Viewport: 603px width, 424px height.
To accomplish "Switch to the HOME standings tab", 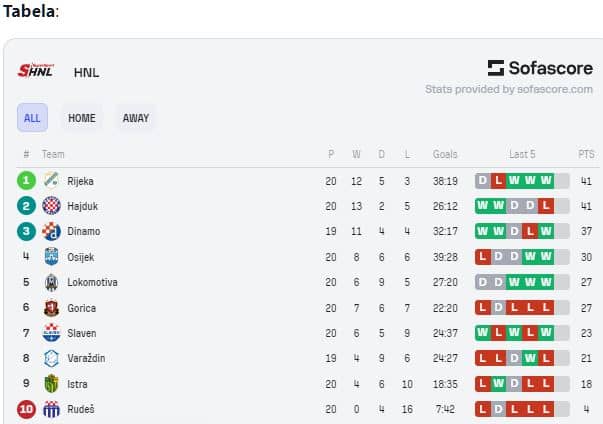I will point(82,118).
